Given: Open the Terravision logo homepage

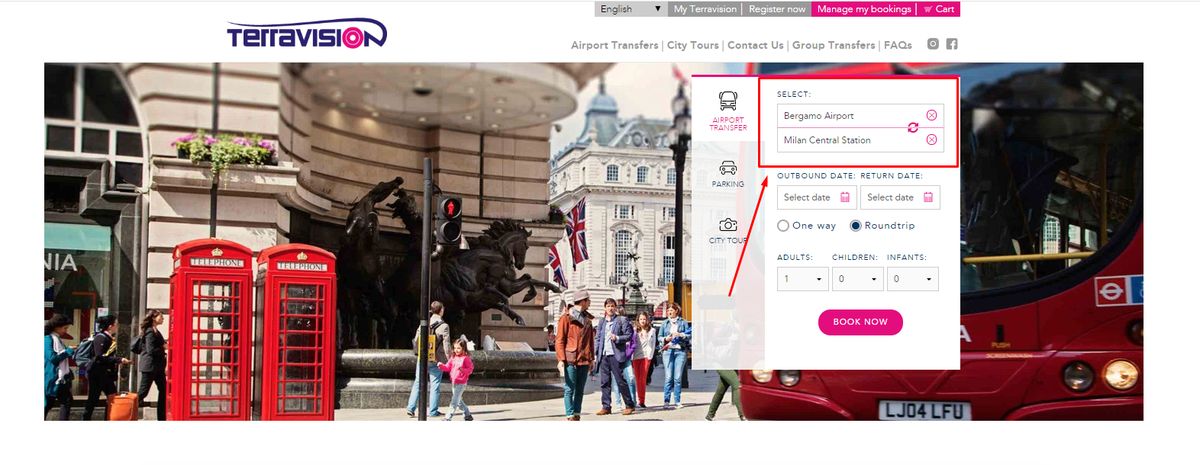Looking at the screenshot, I should tap(306, 34).
